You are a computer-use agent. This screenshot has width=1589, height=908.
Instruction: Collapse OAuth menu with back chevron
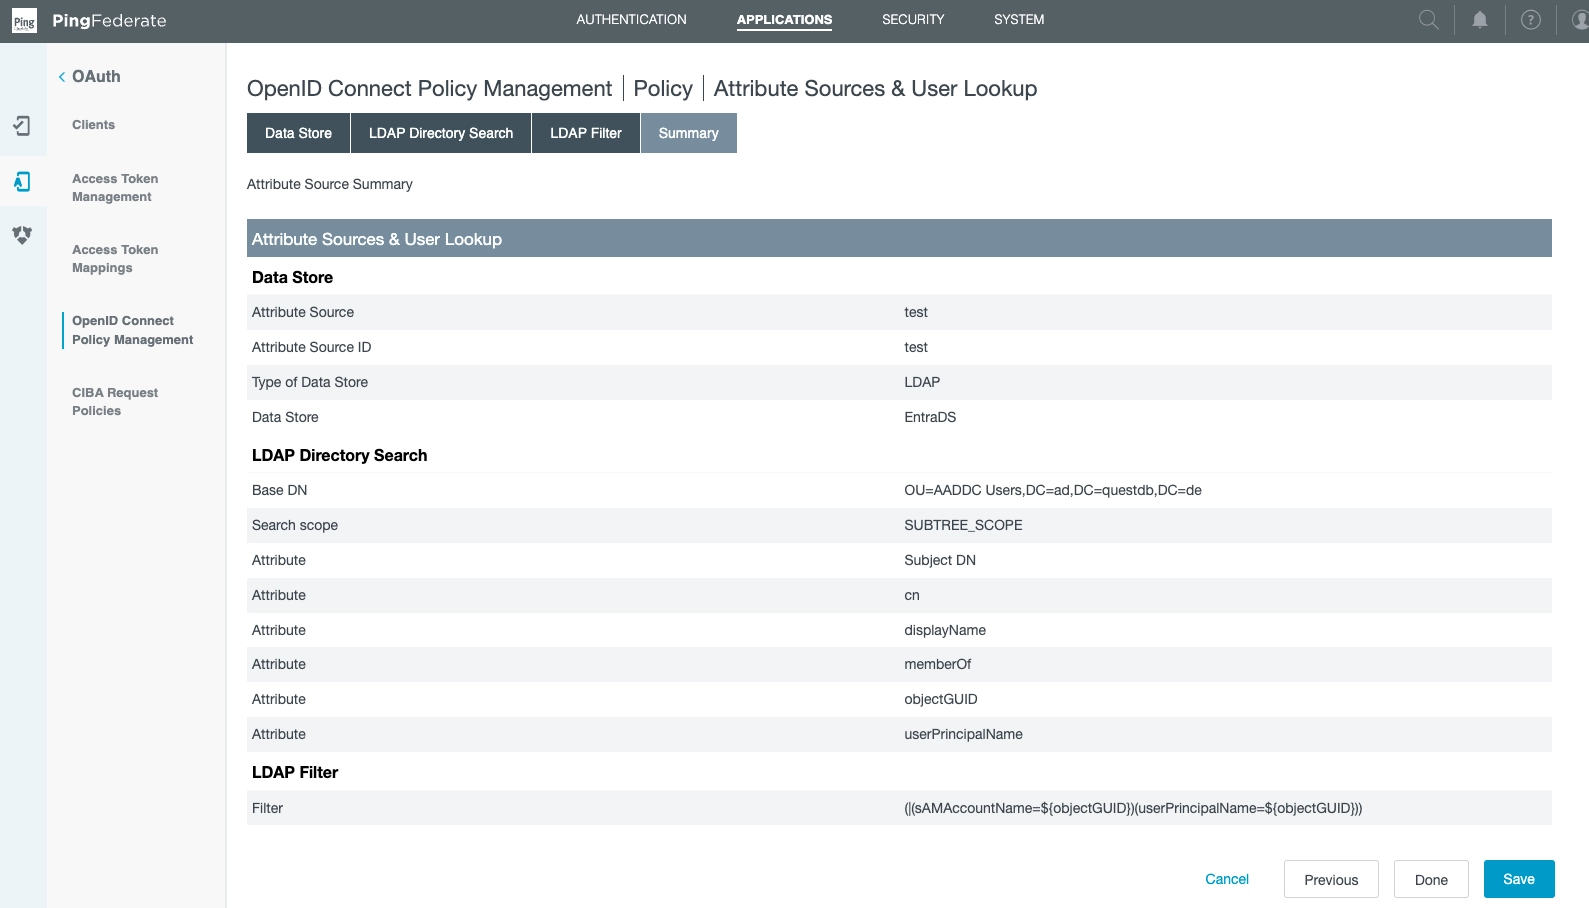tap(62, 77)
